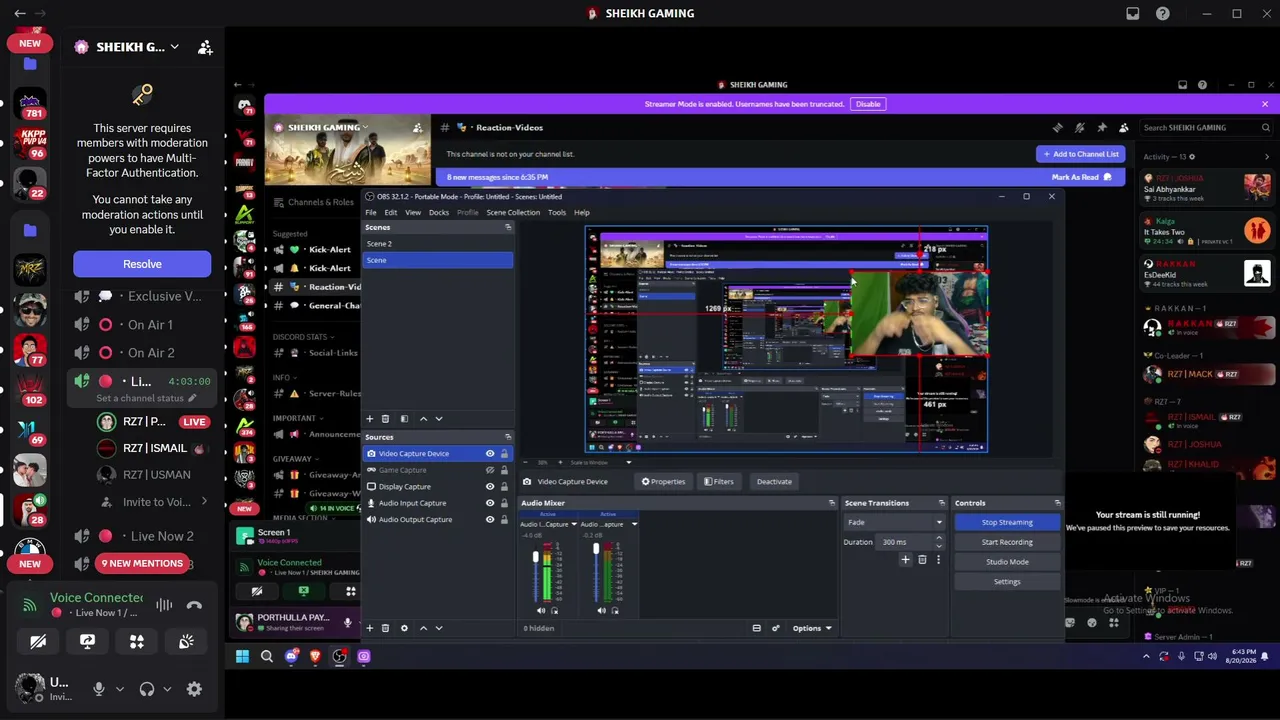Hide the Audio Output Capture source
1280x720 pixels.
click(490, 520)
